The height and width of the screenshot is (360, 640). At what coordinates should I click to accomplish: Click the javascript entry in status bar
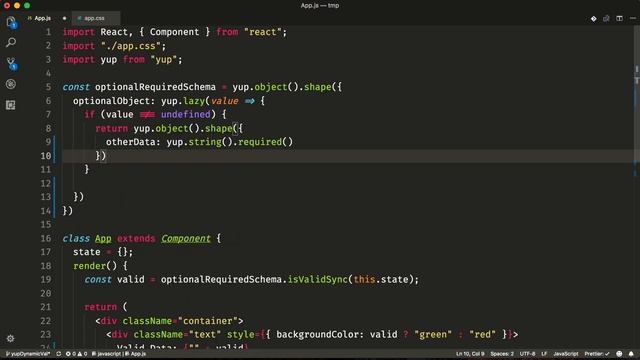[107, 354]
